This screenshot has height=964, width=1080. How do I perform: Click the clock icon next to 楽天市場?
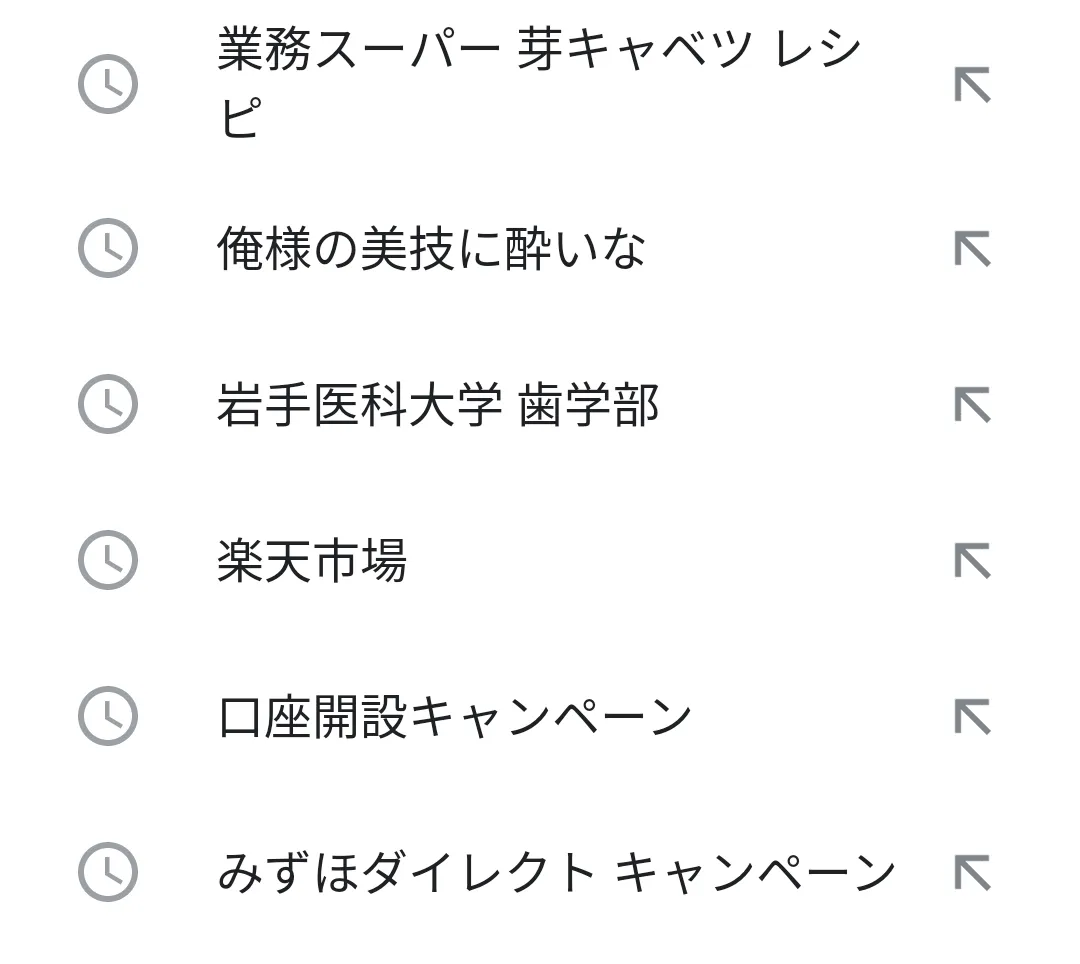(108, 560)
